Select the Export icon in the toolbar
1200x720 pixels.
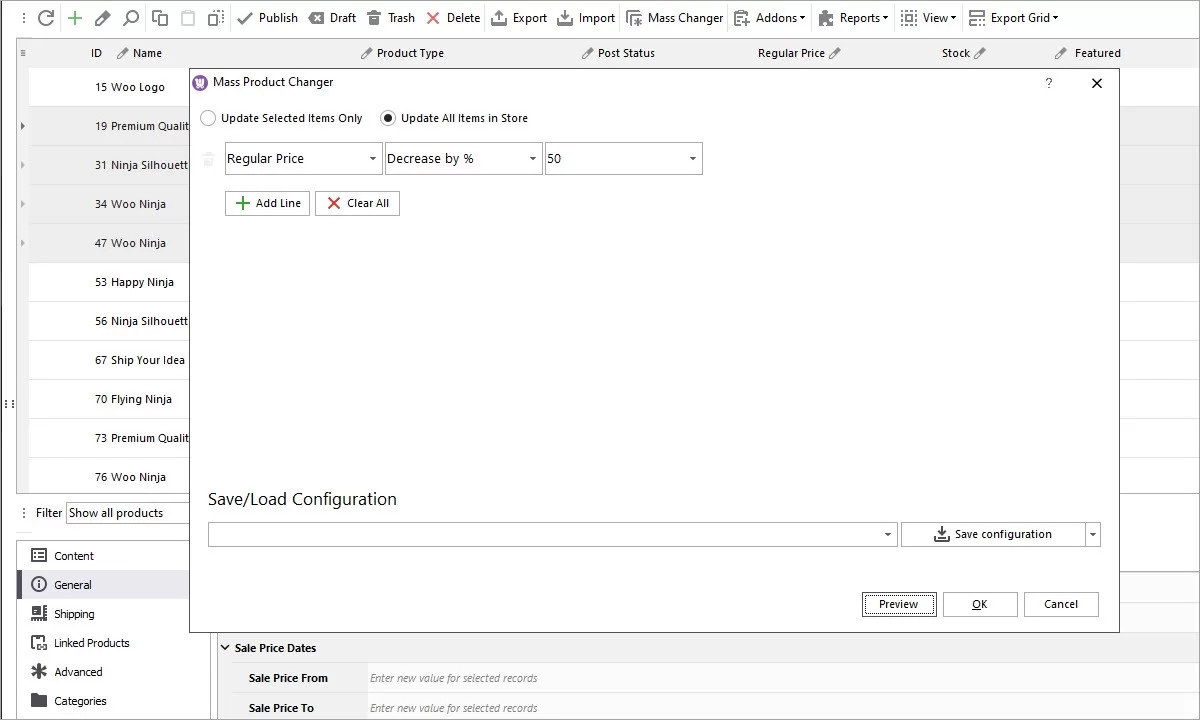click(497, 17)
